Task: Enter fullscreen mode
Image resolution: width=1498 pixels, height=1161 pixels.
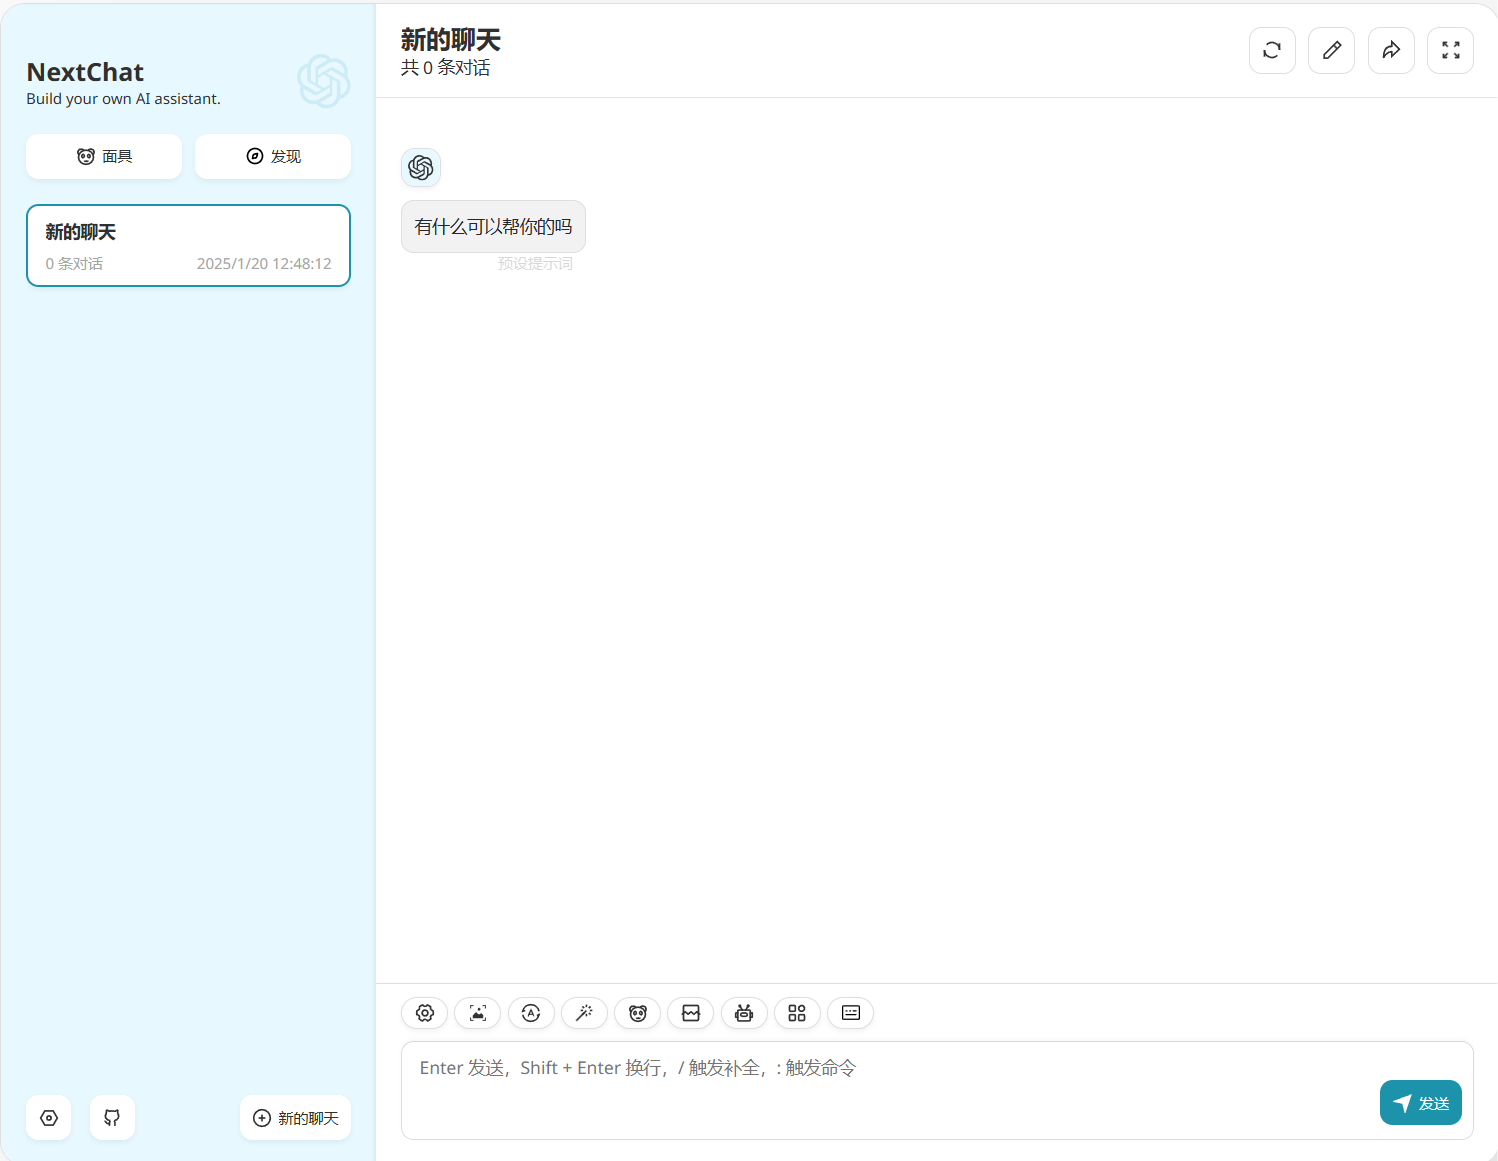Action: pos(1450,50)
